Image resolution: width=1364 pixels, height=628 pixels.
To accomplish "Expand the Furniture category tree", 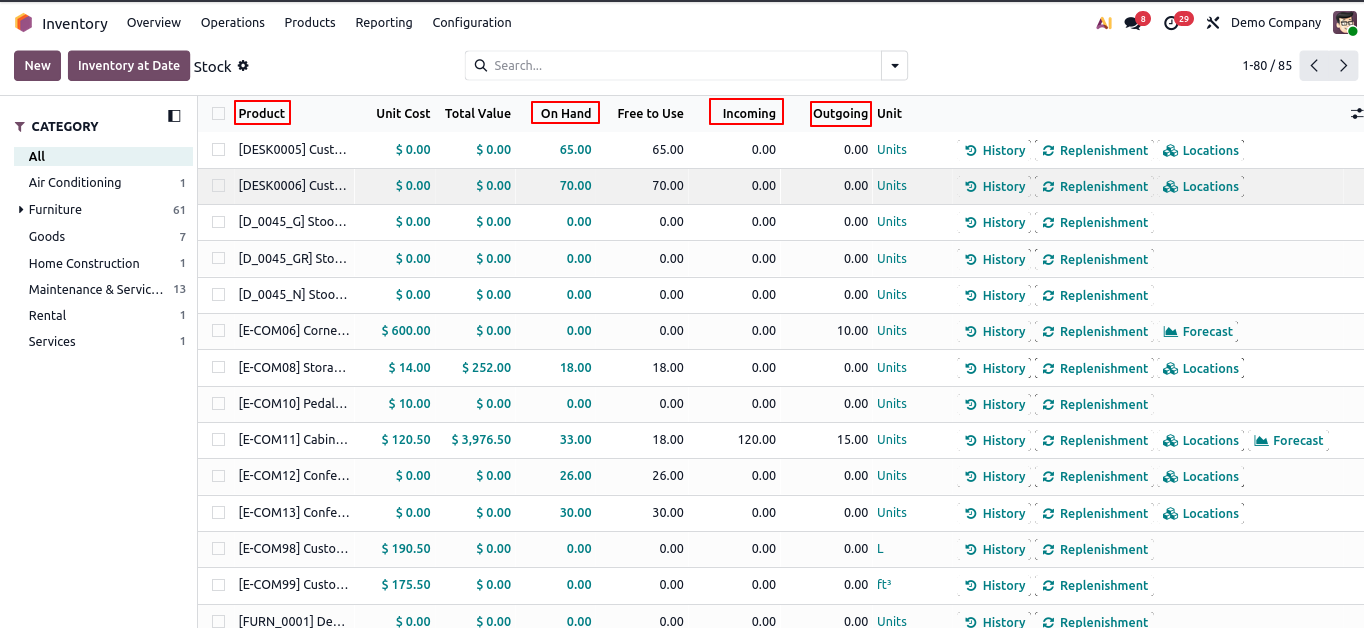I will (x=21, y=210).
